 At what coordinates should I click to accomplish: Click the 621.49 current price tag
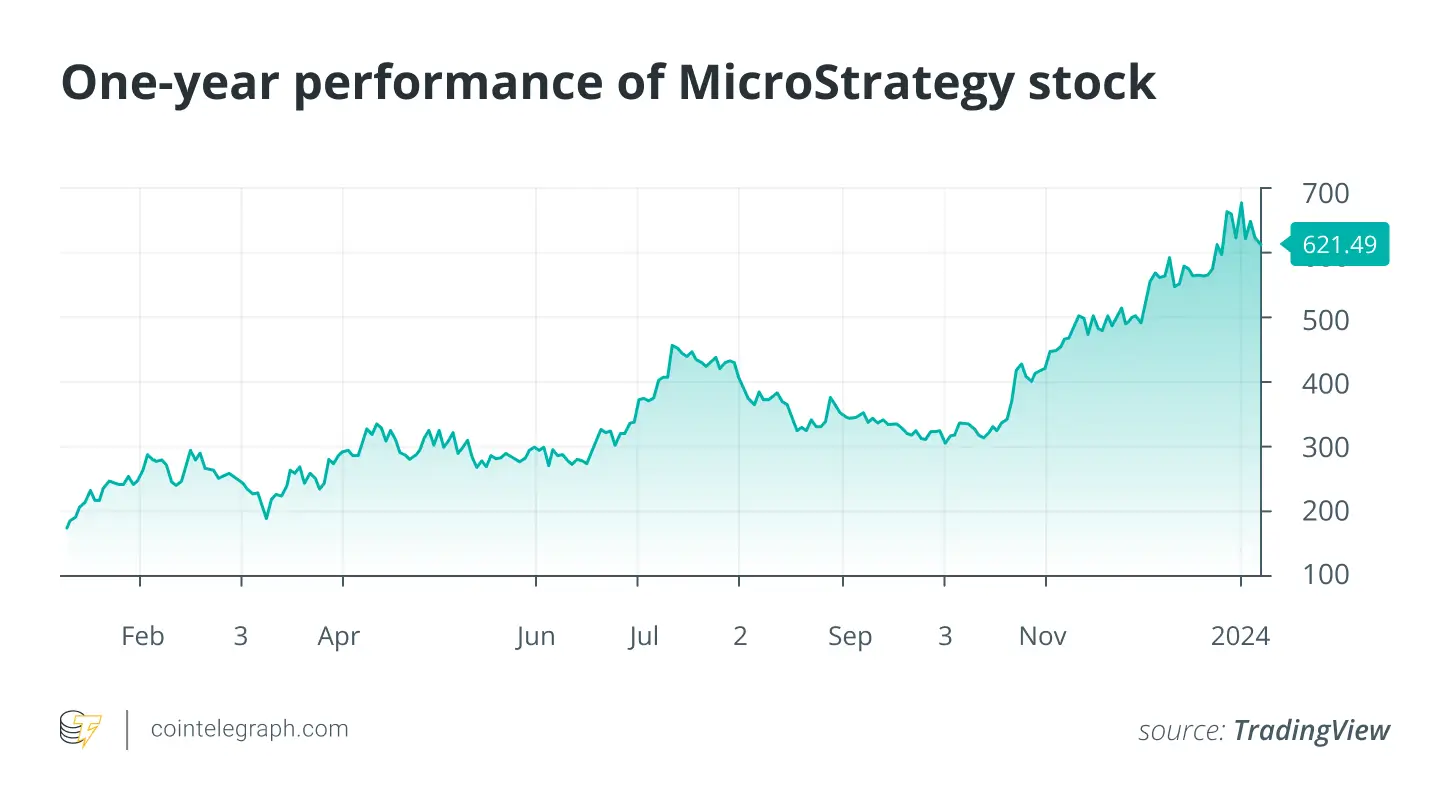1339,243
